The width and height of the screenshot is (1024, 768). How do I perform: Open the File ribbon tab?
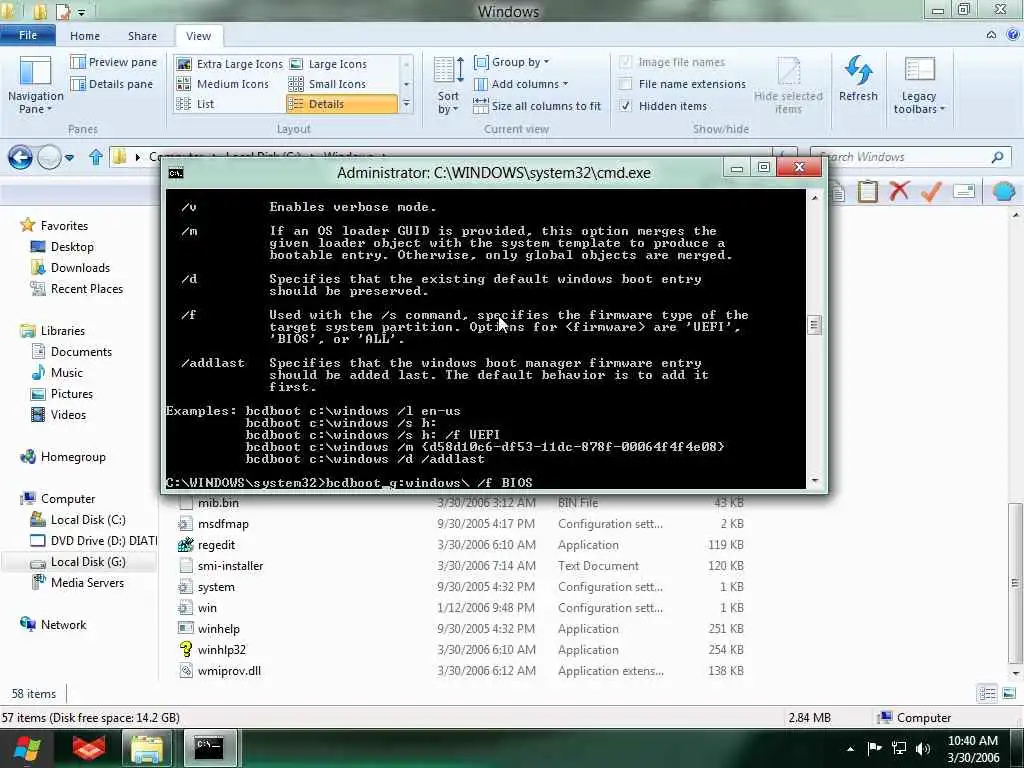[27, 35]
